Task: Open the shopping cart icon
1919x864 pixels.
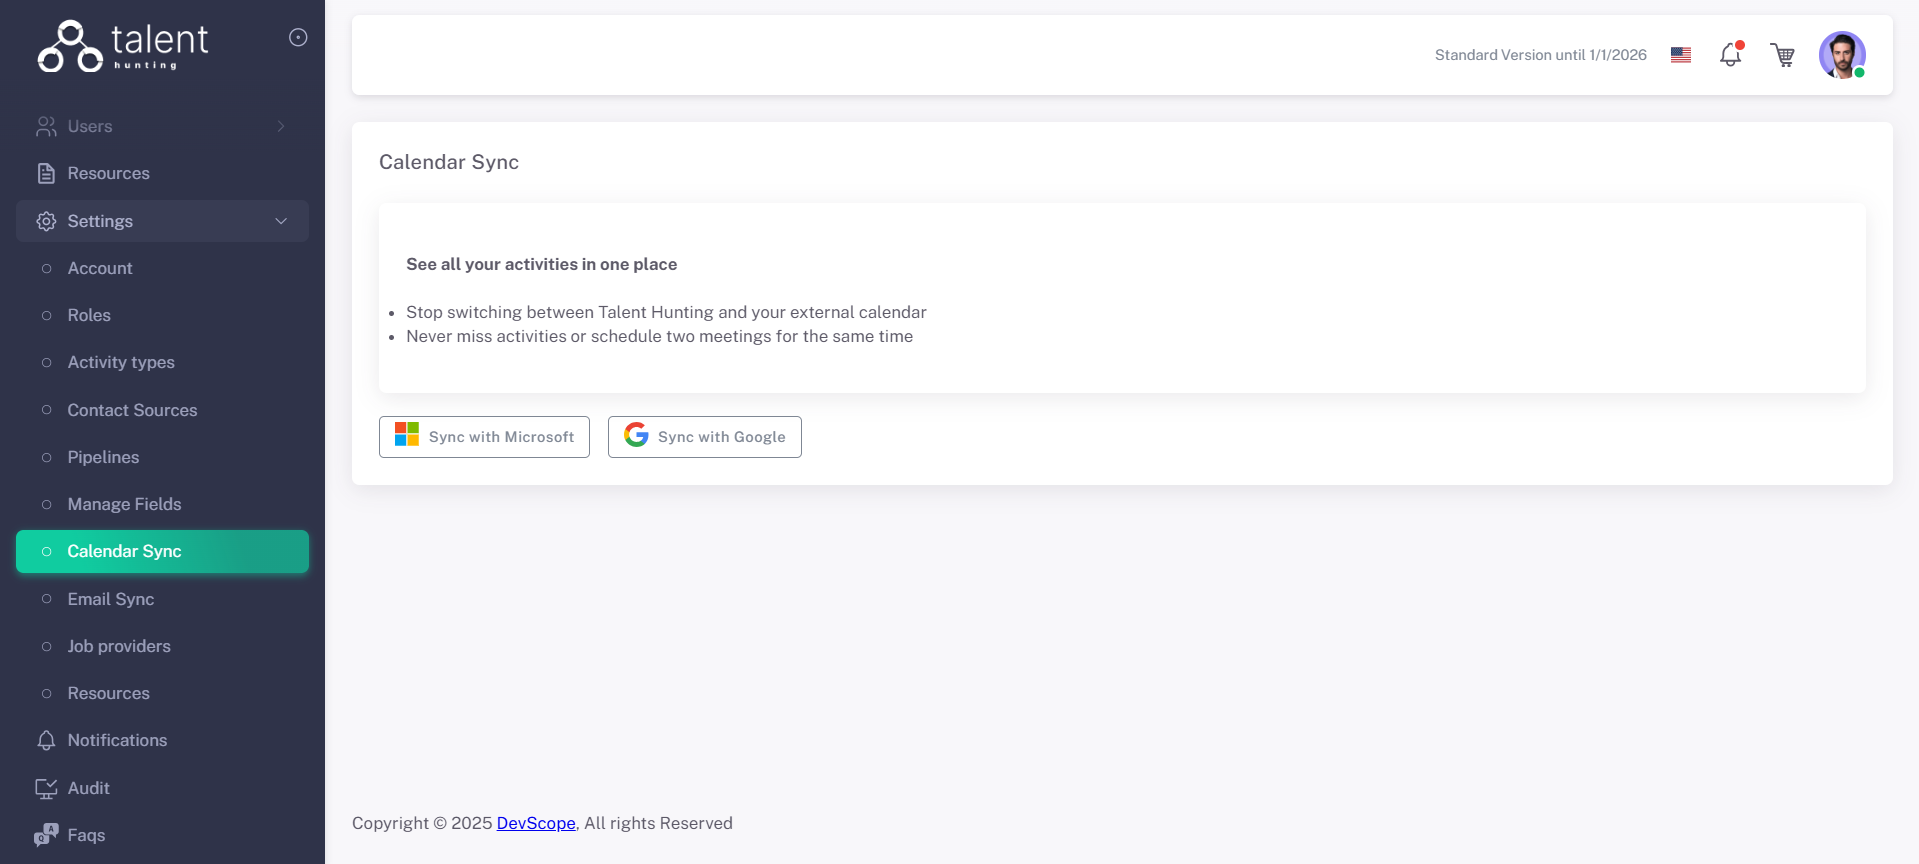Action: (x=1782, y=55)
